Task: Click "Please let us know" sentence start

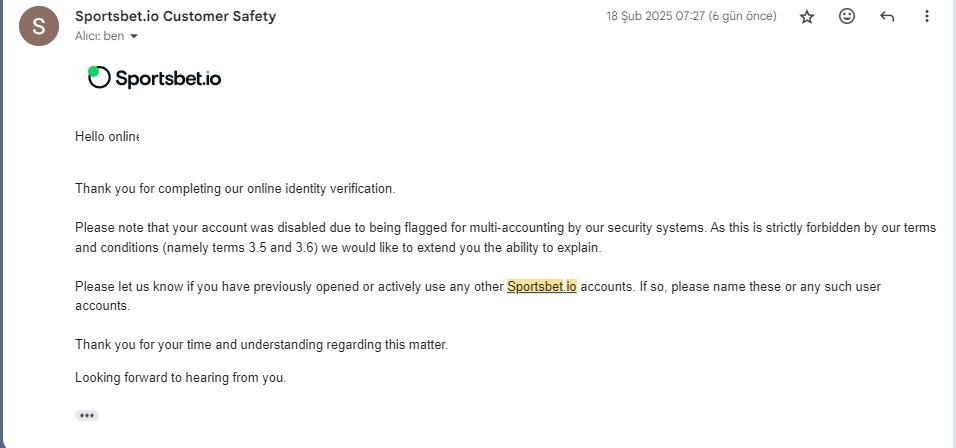Action: [128, 287]
